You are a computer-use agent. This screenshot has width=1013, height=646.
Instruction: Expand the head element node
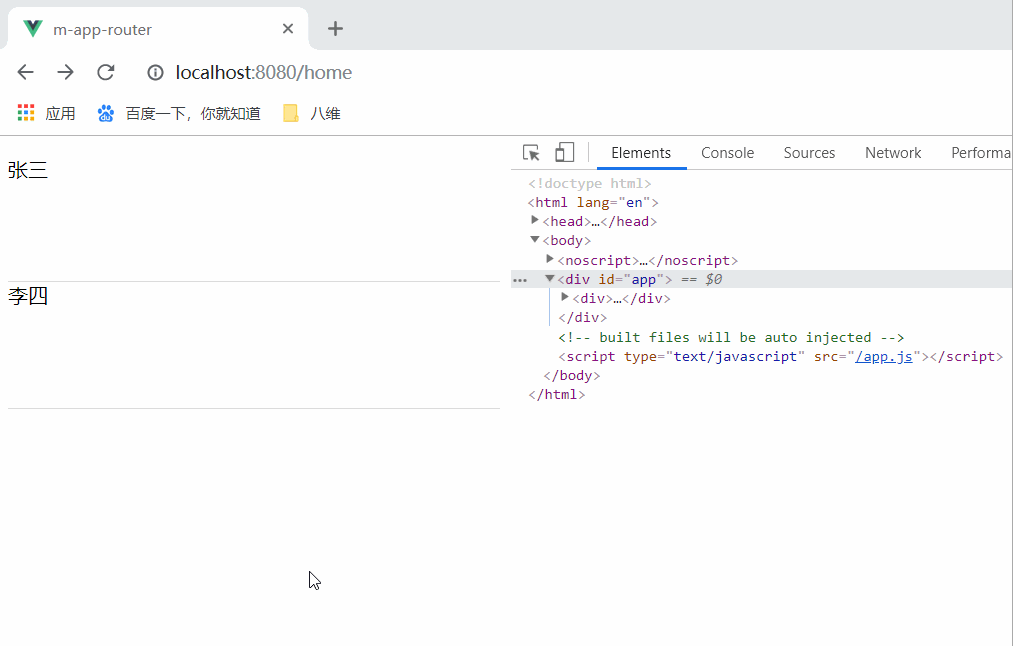click(x=535, y=220)
